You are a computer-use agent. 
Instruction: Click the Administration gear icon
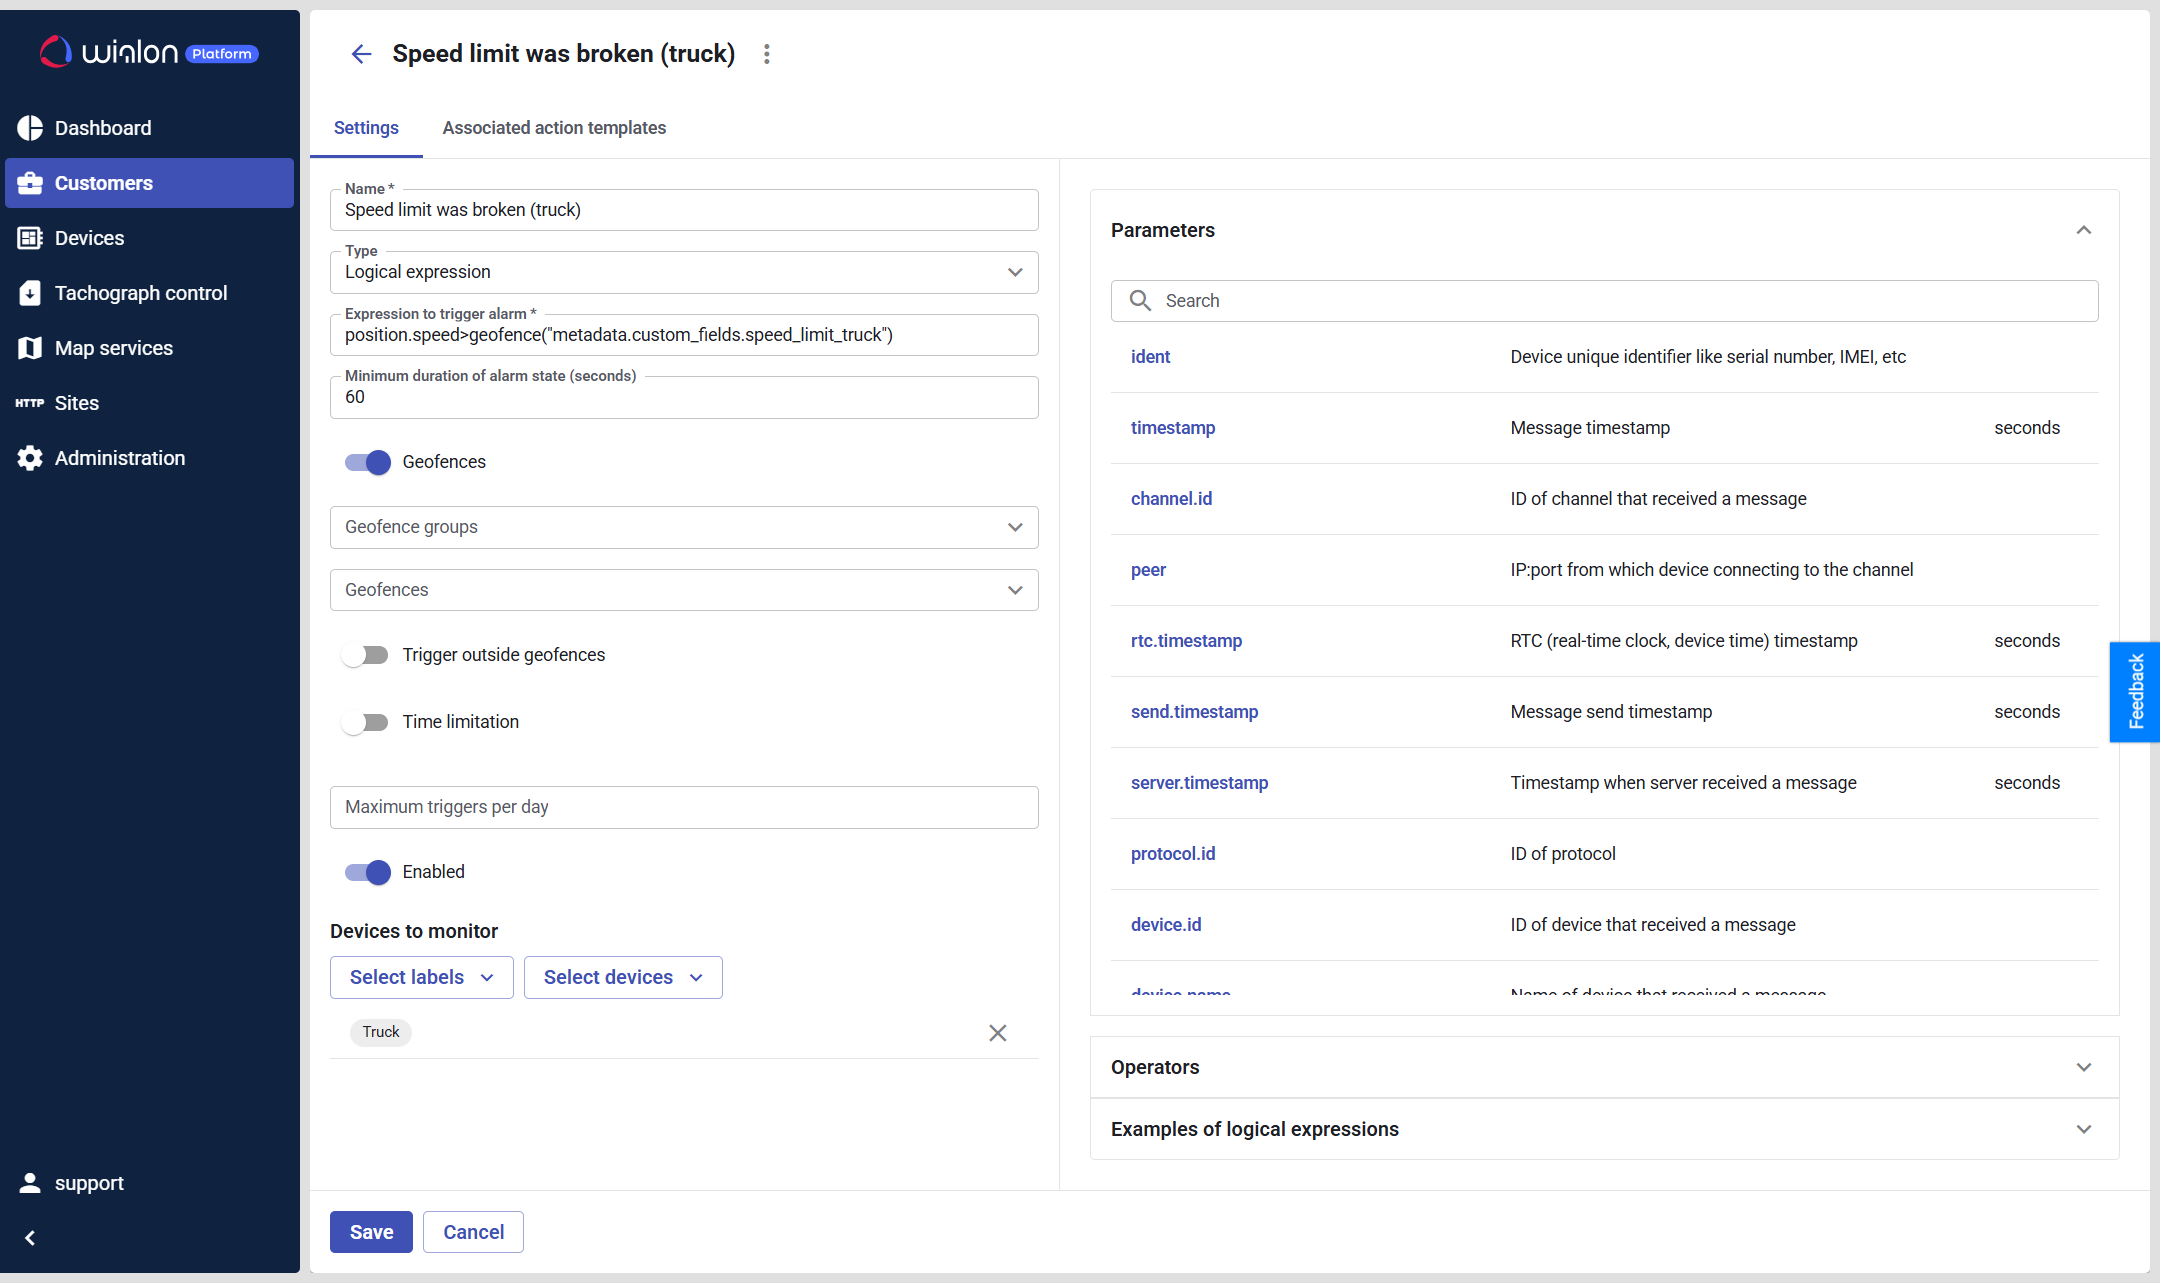30,458
